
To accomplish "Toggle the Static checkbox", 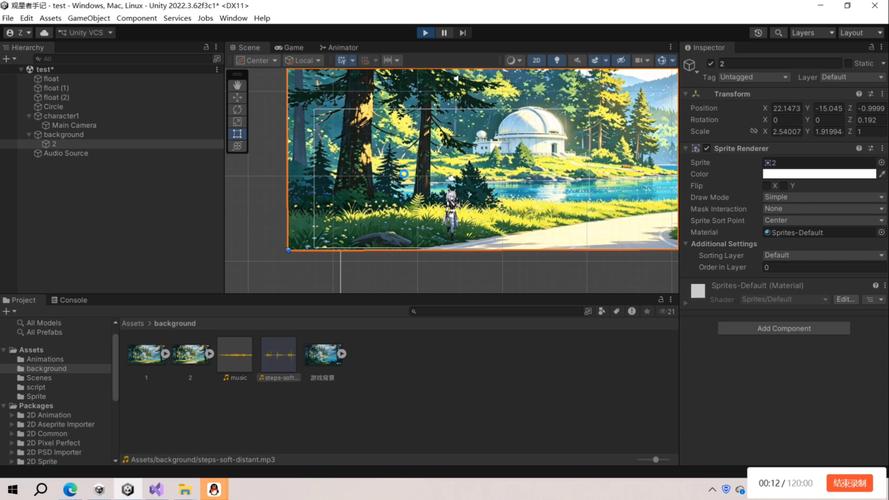I will 848,63.
